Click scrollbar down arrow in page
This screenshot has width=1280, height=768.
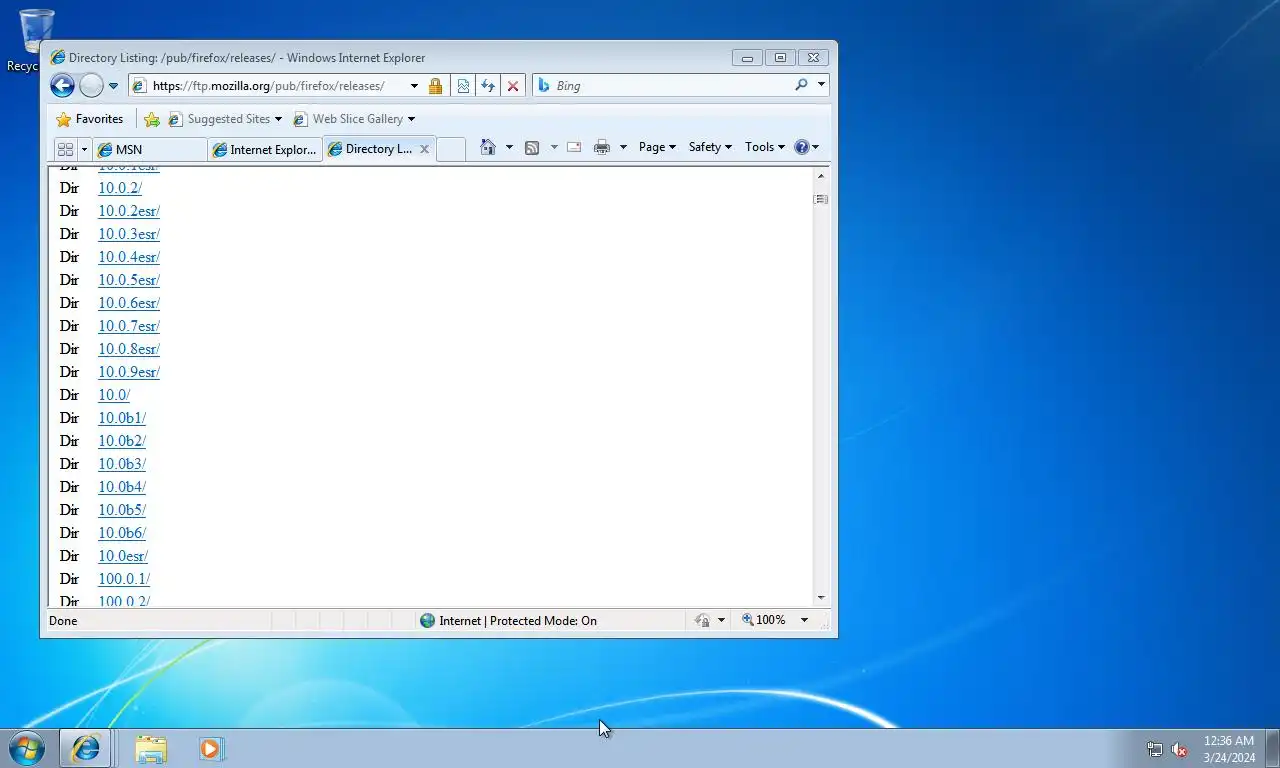click(x=821, y=597)
